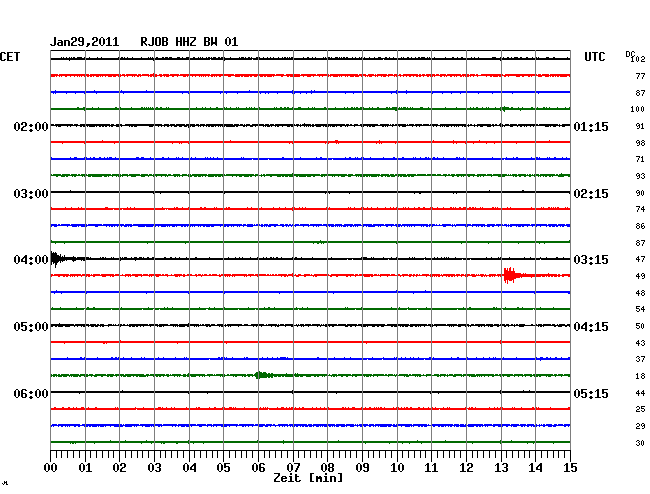Image resolution: width=650 pixels, height=494 pixels.
Task: Click the DC value 48
Action: tap(640, 293)
